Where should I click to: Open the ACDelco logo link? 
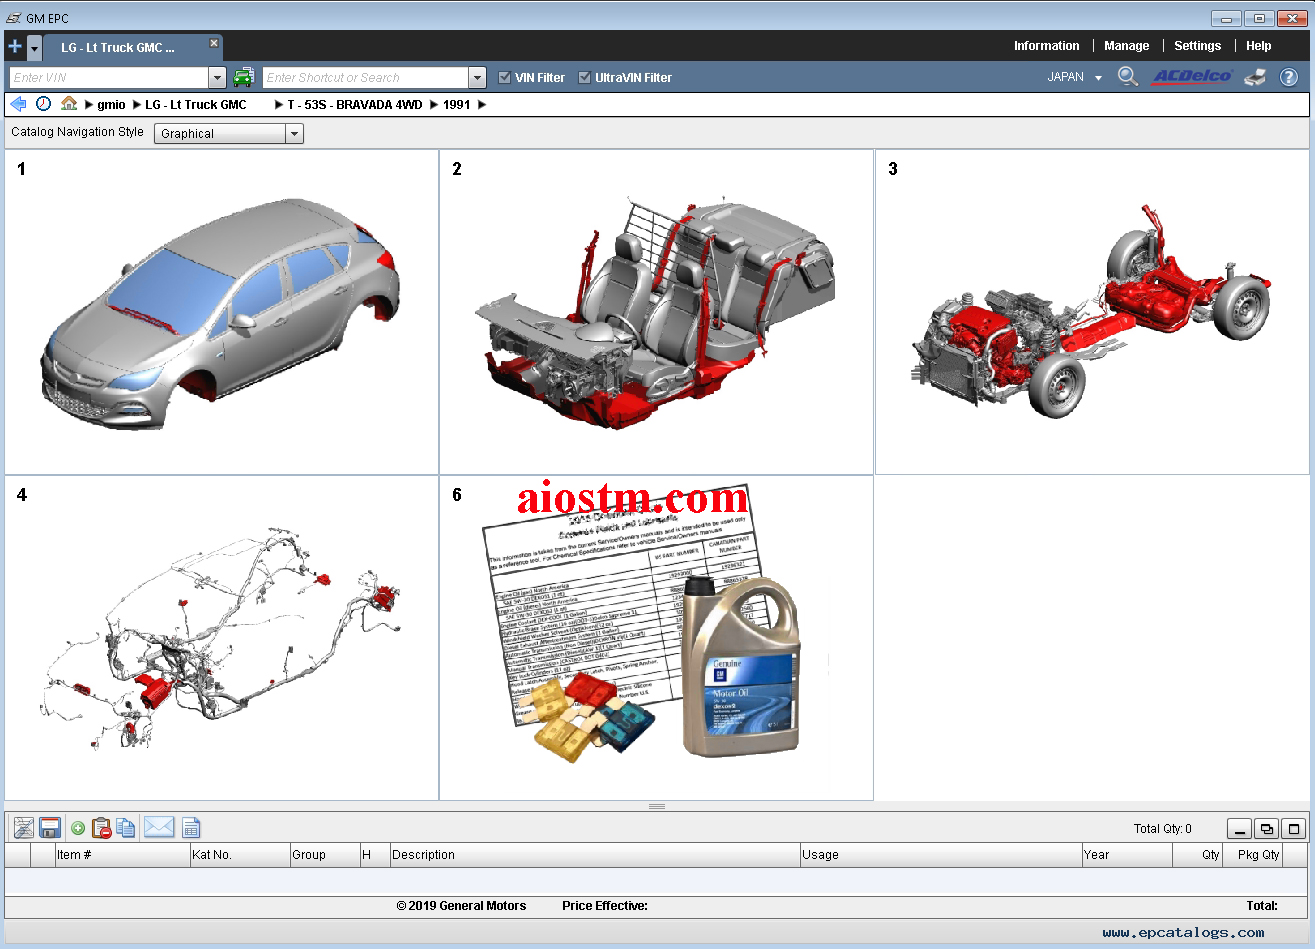tap(1193, 77)
